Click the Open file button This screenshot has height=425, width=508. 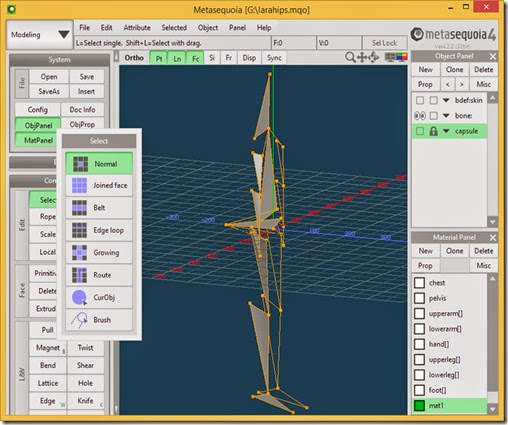[x=49, y=77]
